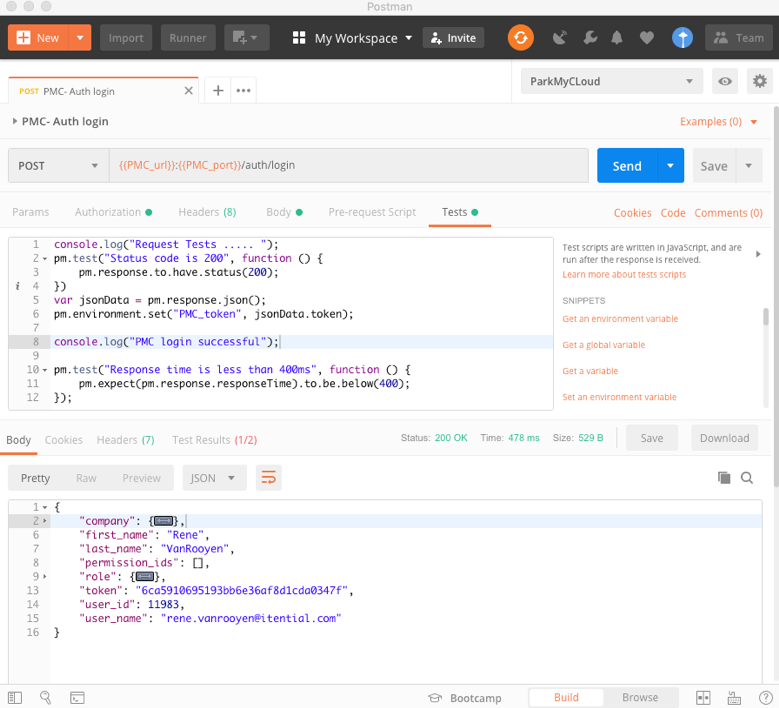Open help question mark icon
Screen dimensions: 779x708
(x=766, y=698)
